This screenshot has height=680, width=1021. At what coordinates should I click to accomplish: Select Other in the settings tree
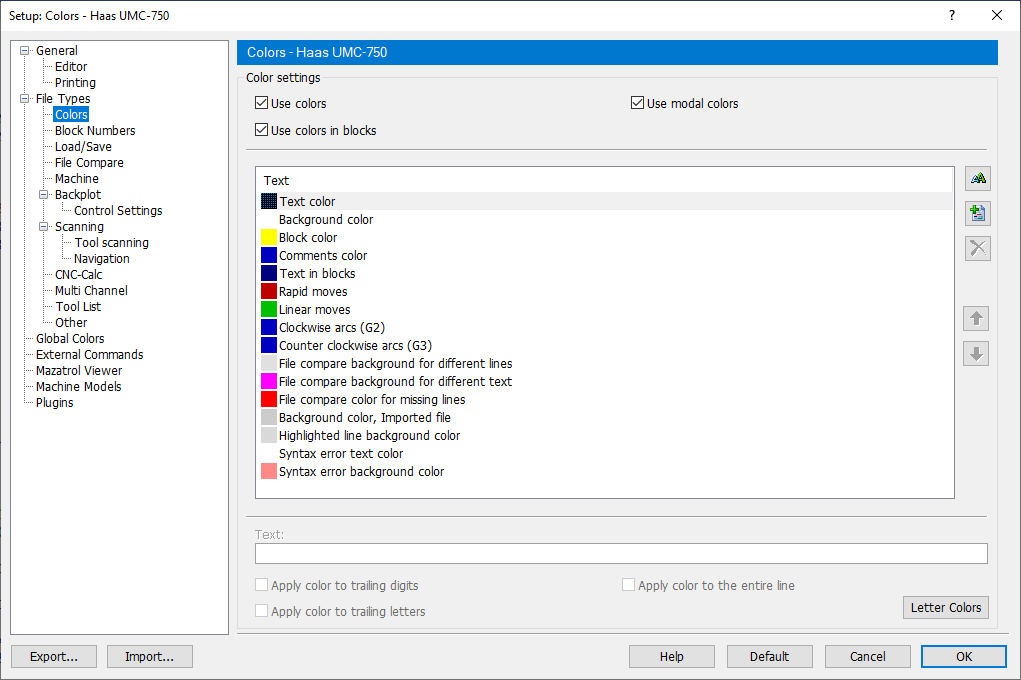click(71, 322)
